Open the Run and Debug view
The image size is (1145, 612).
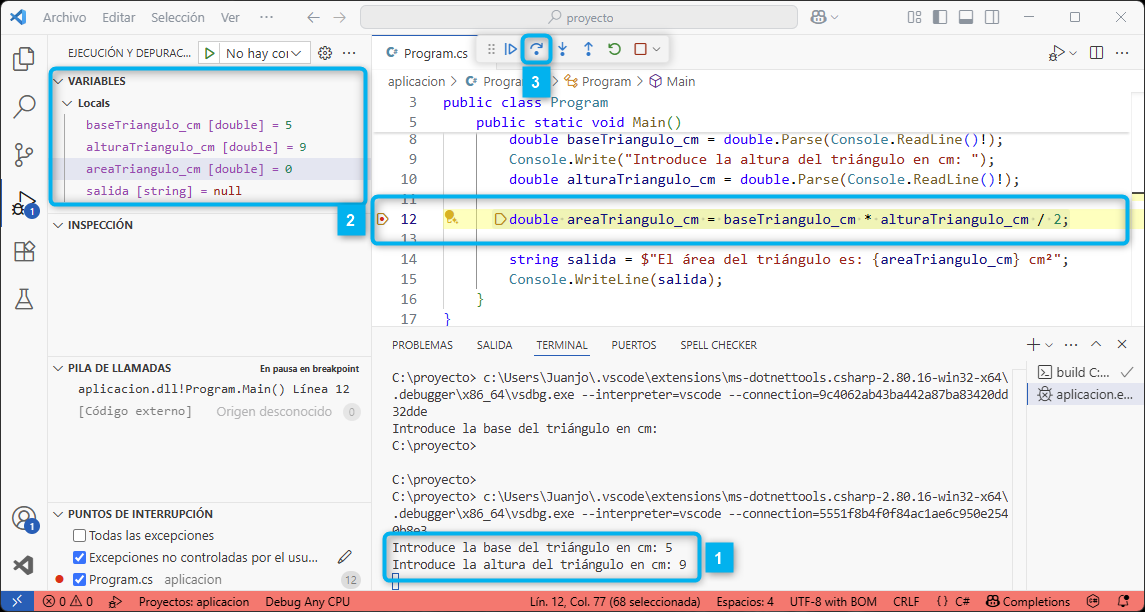[24, 203]
